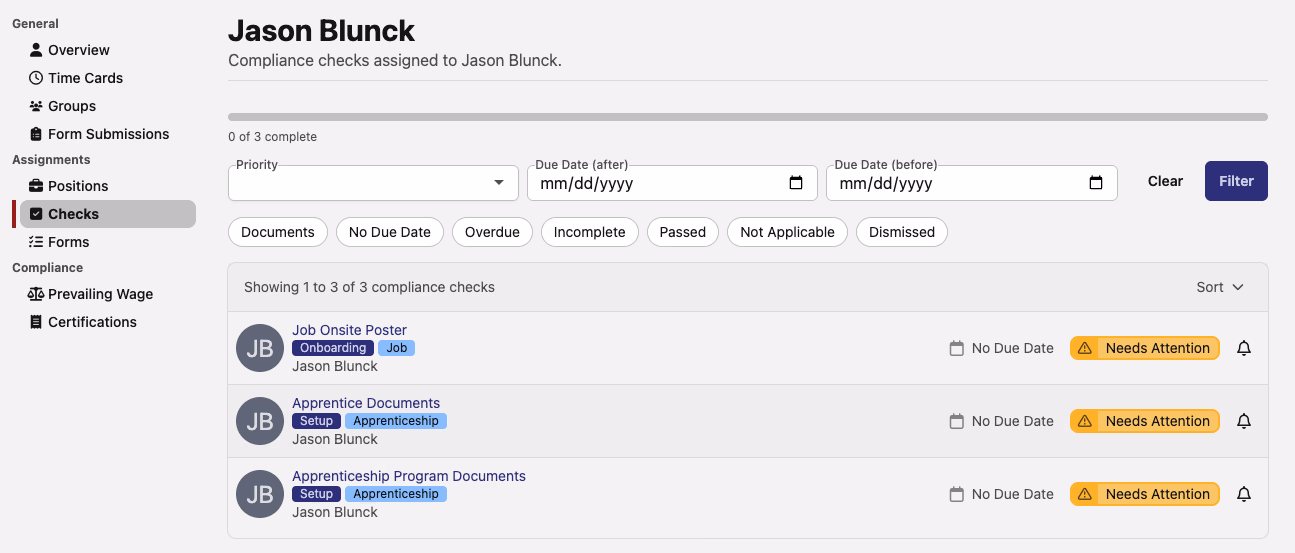Toggle the No Due Date filter chip
1295x553 pixels.
(x=390, y=232)
